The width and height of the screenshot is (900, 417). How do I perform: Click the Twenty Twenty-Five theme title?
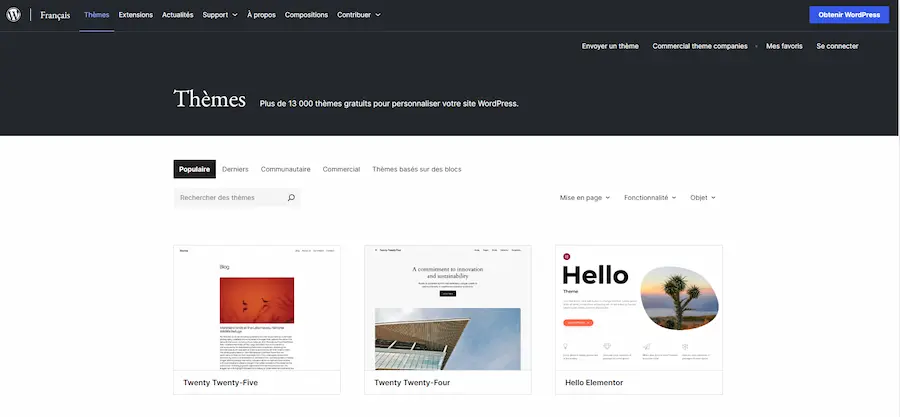pos(220,383)
